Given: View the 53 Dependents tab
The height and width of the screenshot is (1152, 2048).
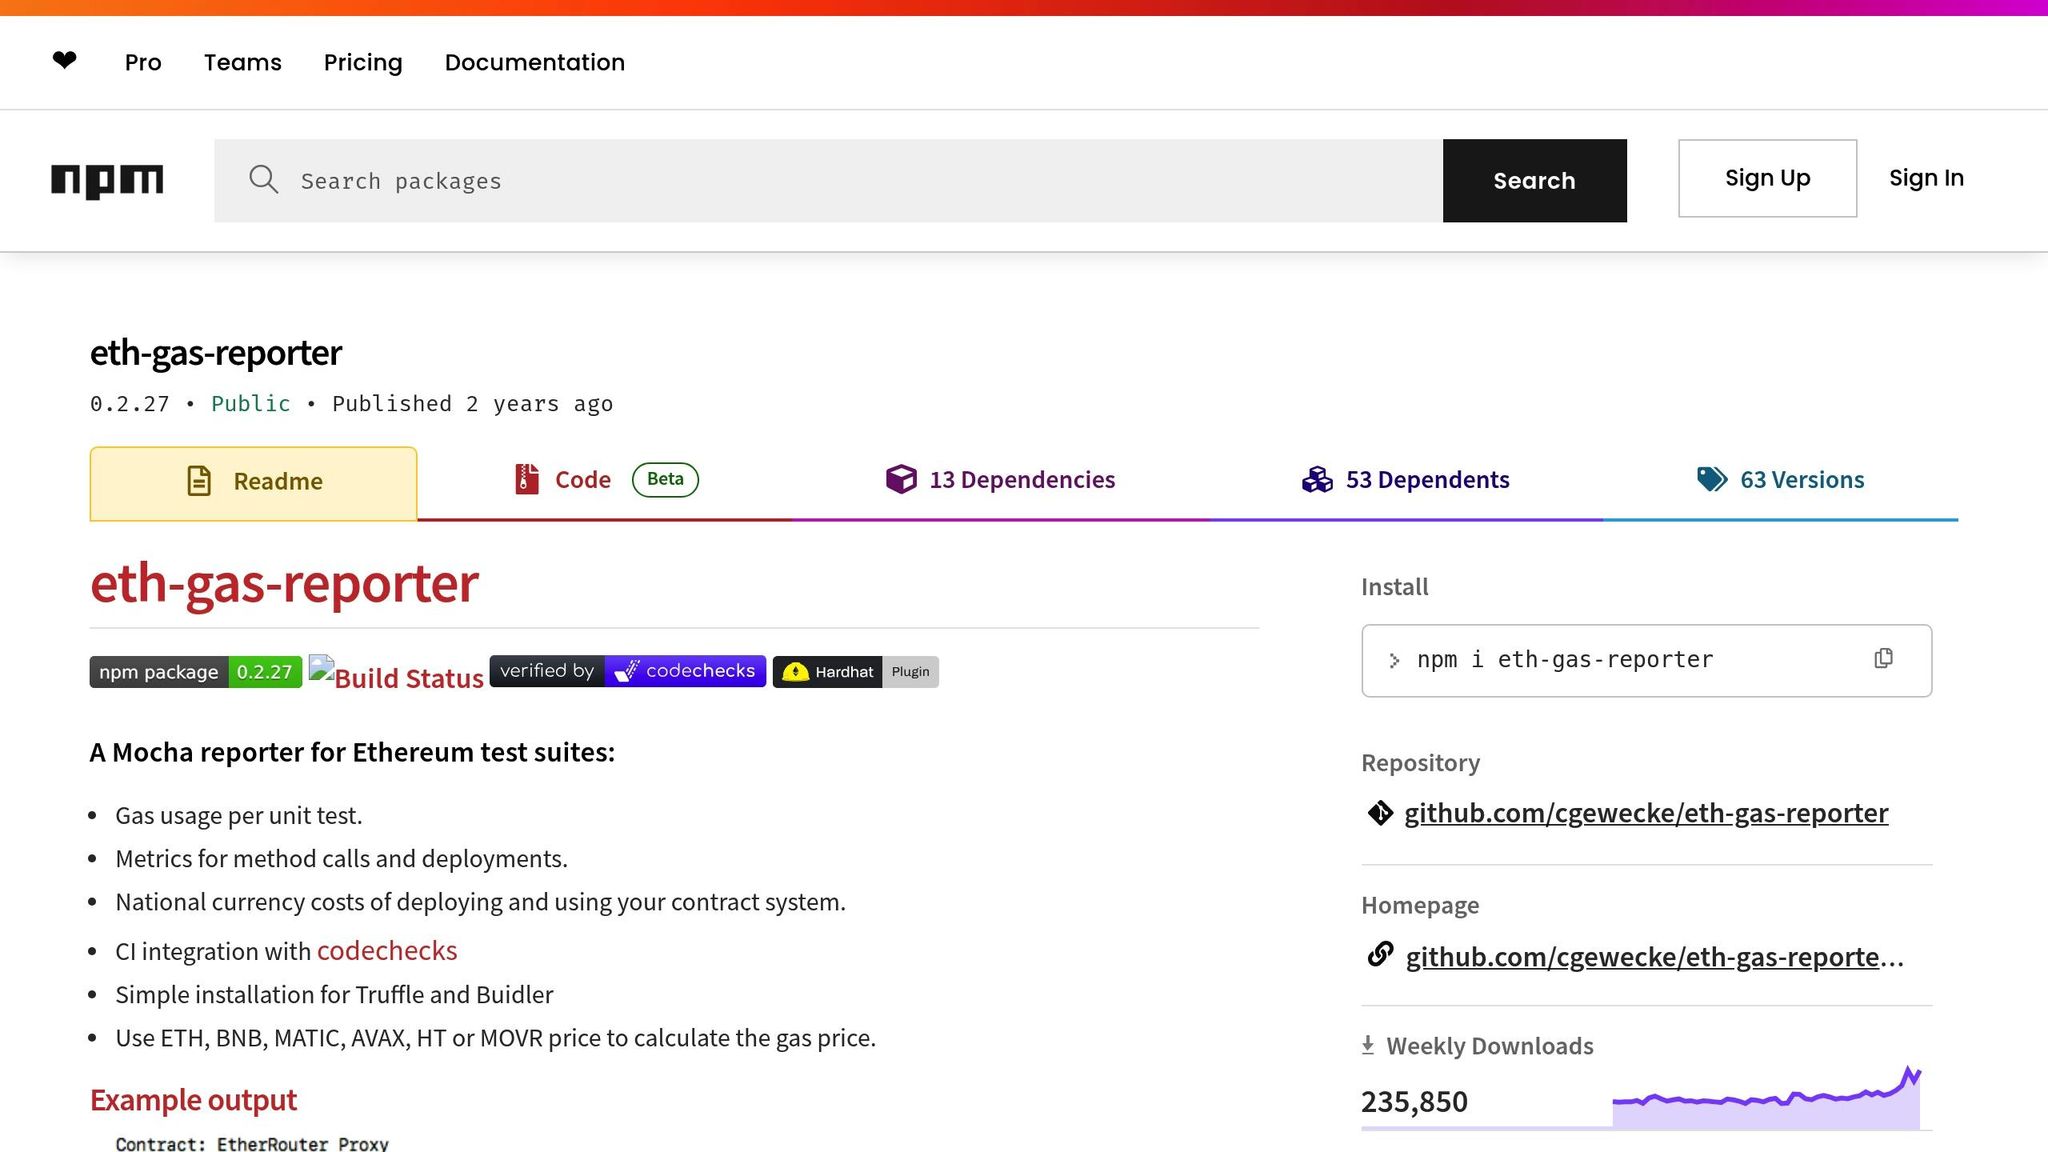Looking at the screenshot, I should click(1406, 481).
